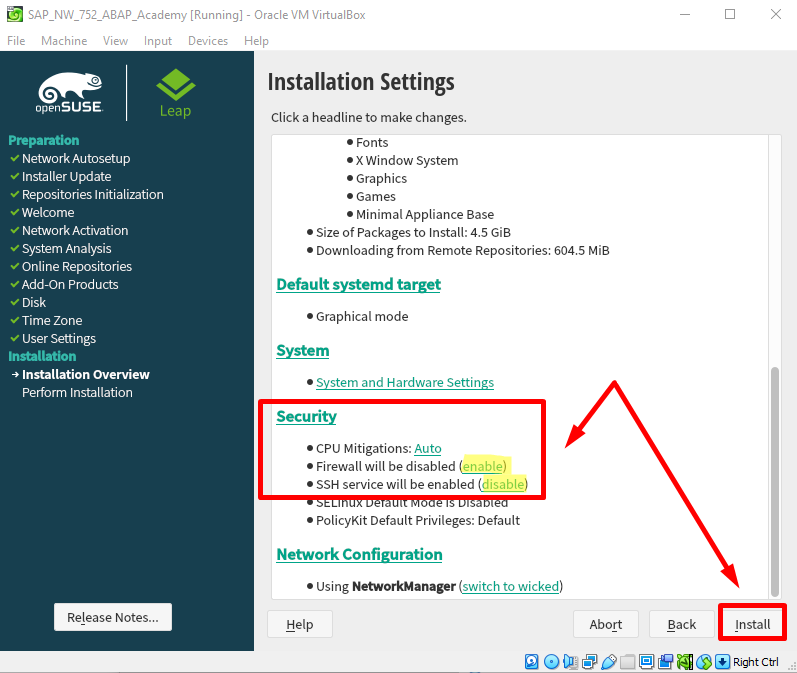Click the Preparation section heading
The height and width of the screenshot is (673, 797).
(44, 140)
